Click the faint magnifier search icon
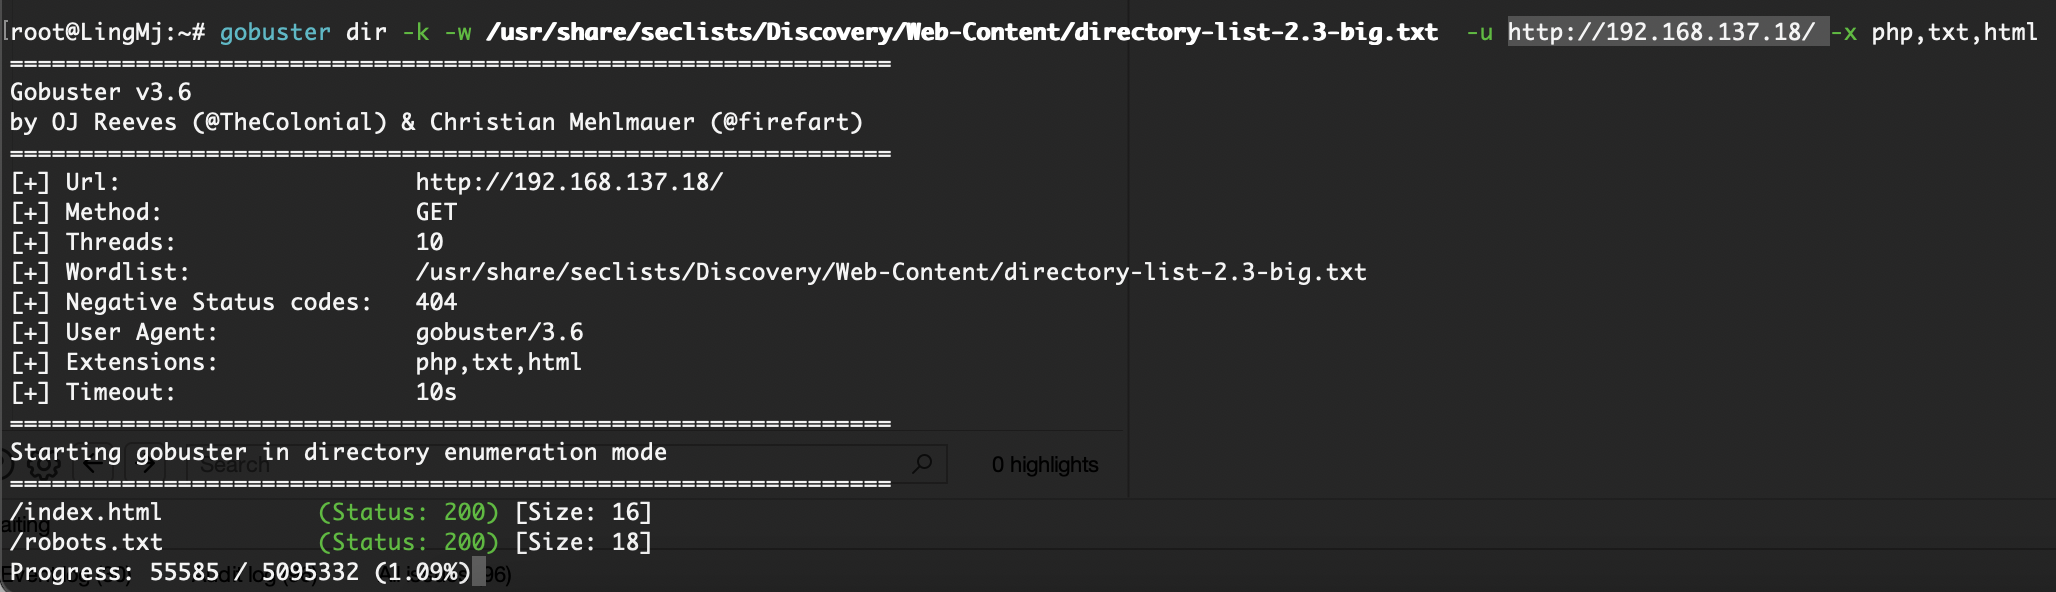This screenshot has height=592, width=2056. [x=922, y=464]
